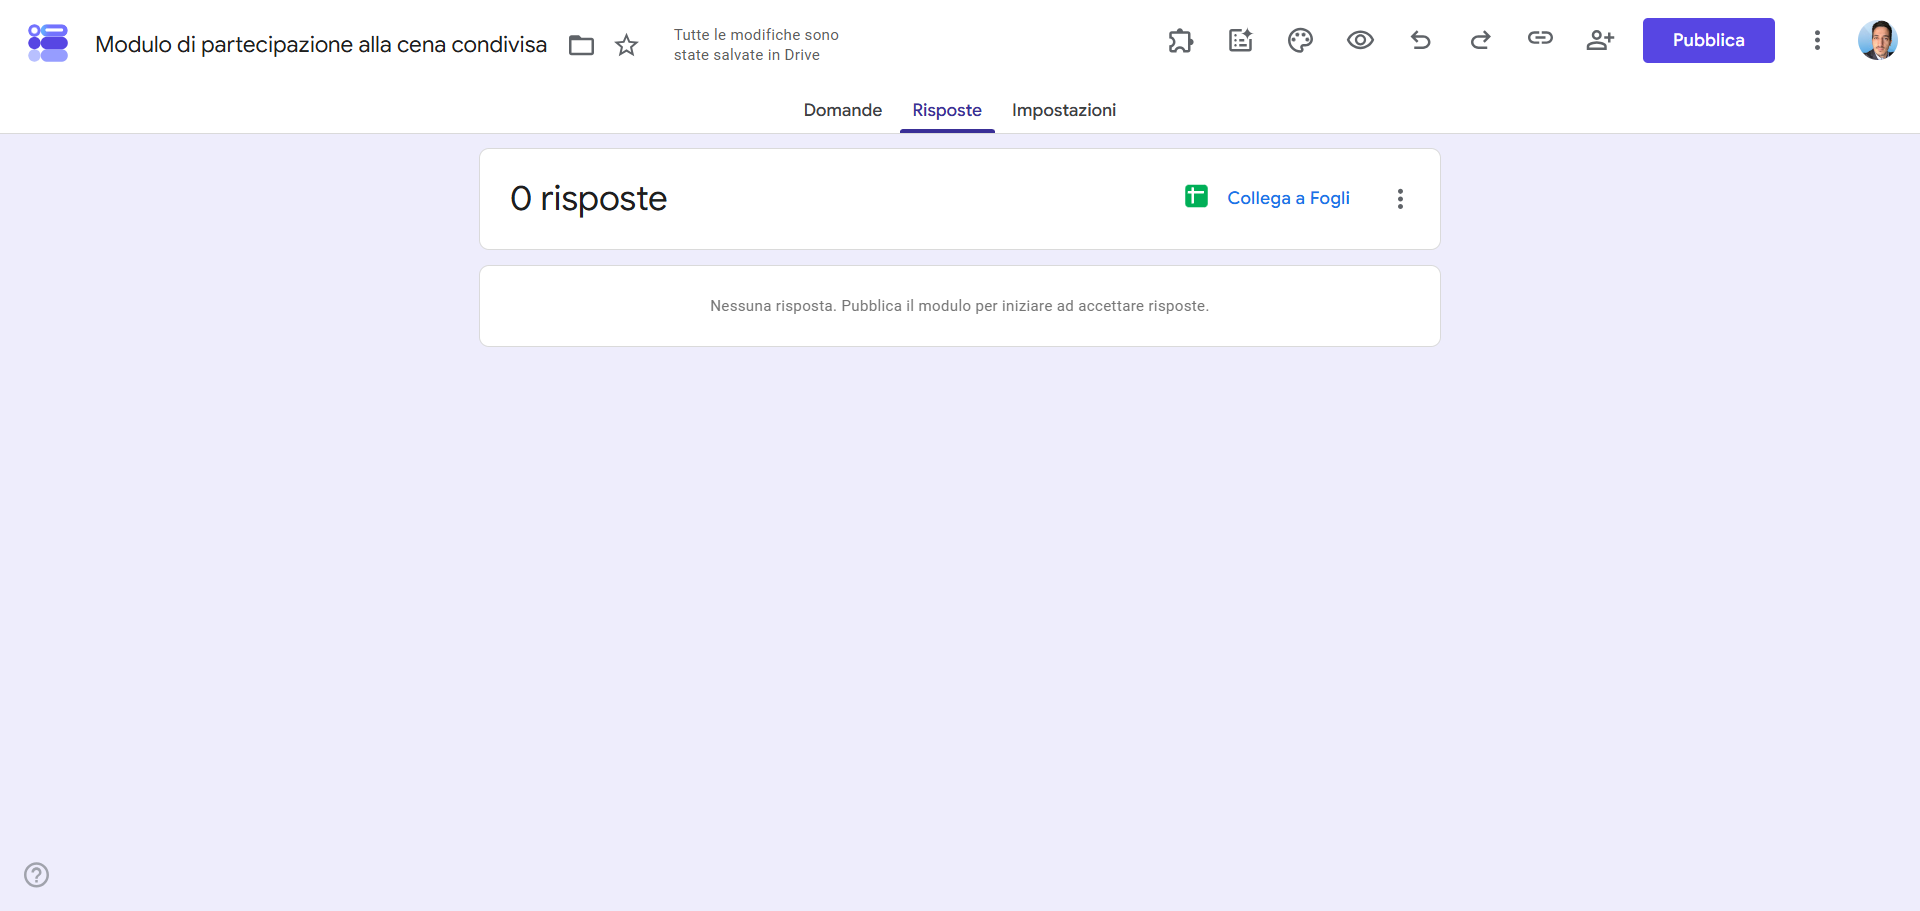Copy link with the chain icon
The image size is (1920, 911).
(x=1540, y=38)
